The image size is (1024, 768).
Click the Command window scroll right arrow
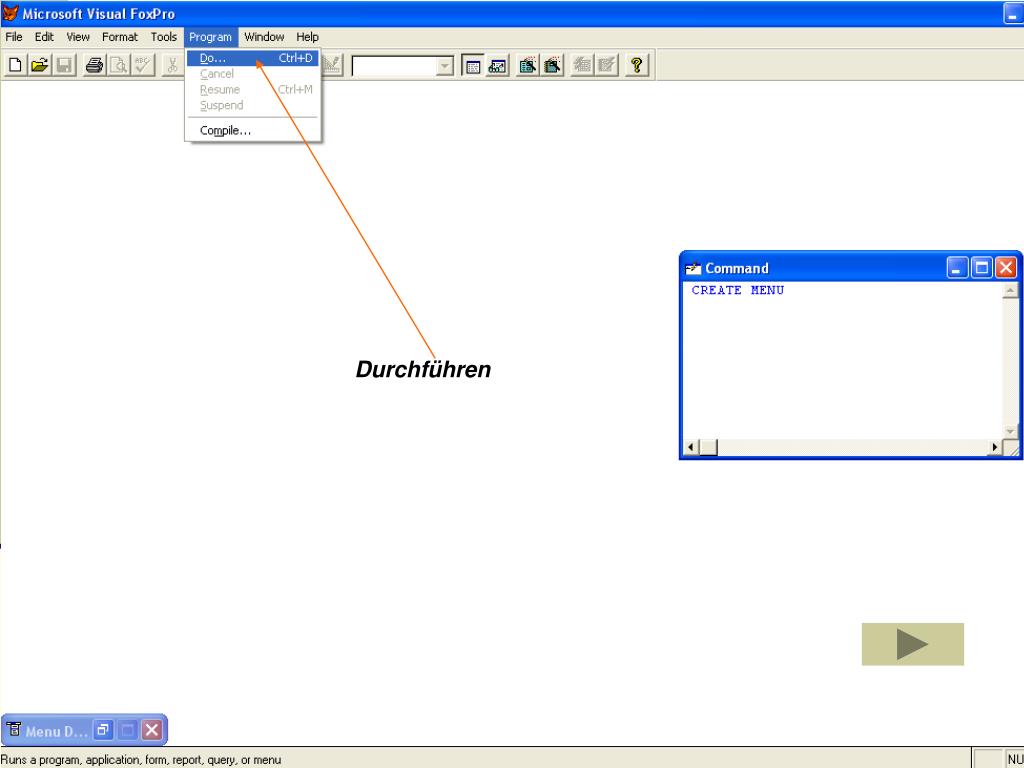click(x=995, y=447)
